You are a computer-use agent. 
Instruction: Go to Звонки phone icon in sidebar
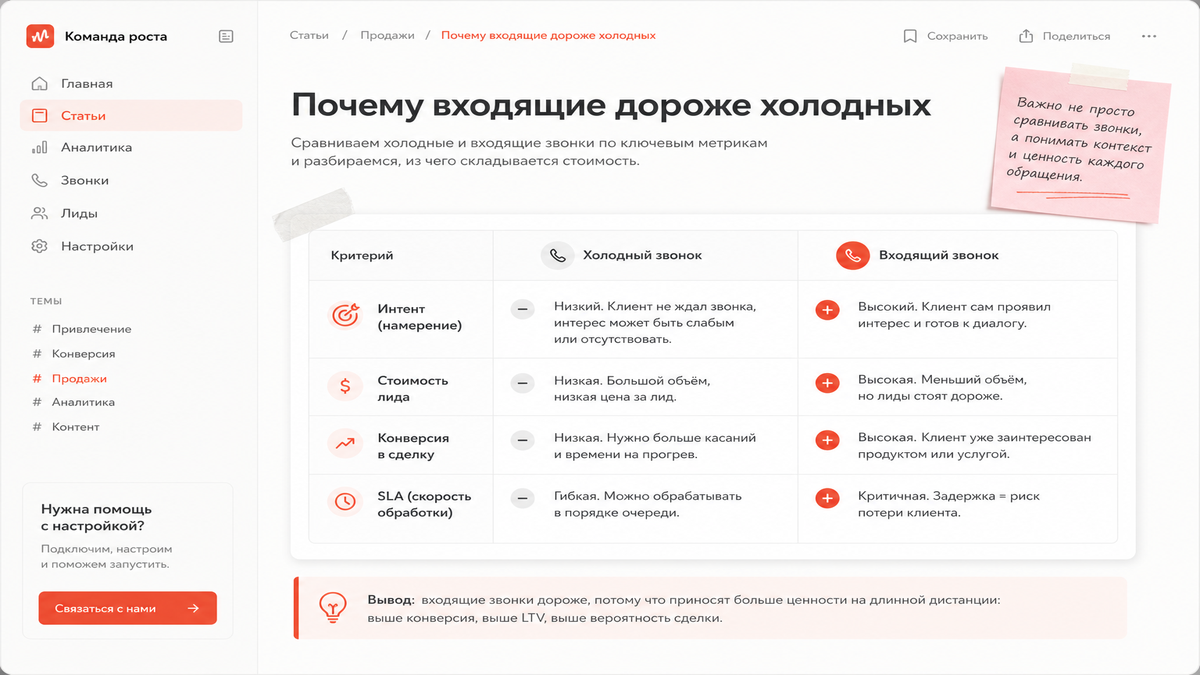click(x=40, y=181)
